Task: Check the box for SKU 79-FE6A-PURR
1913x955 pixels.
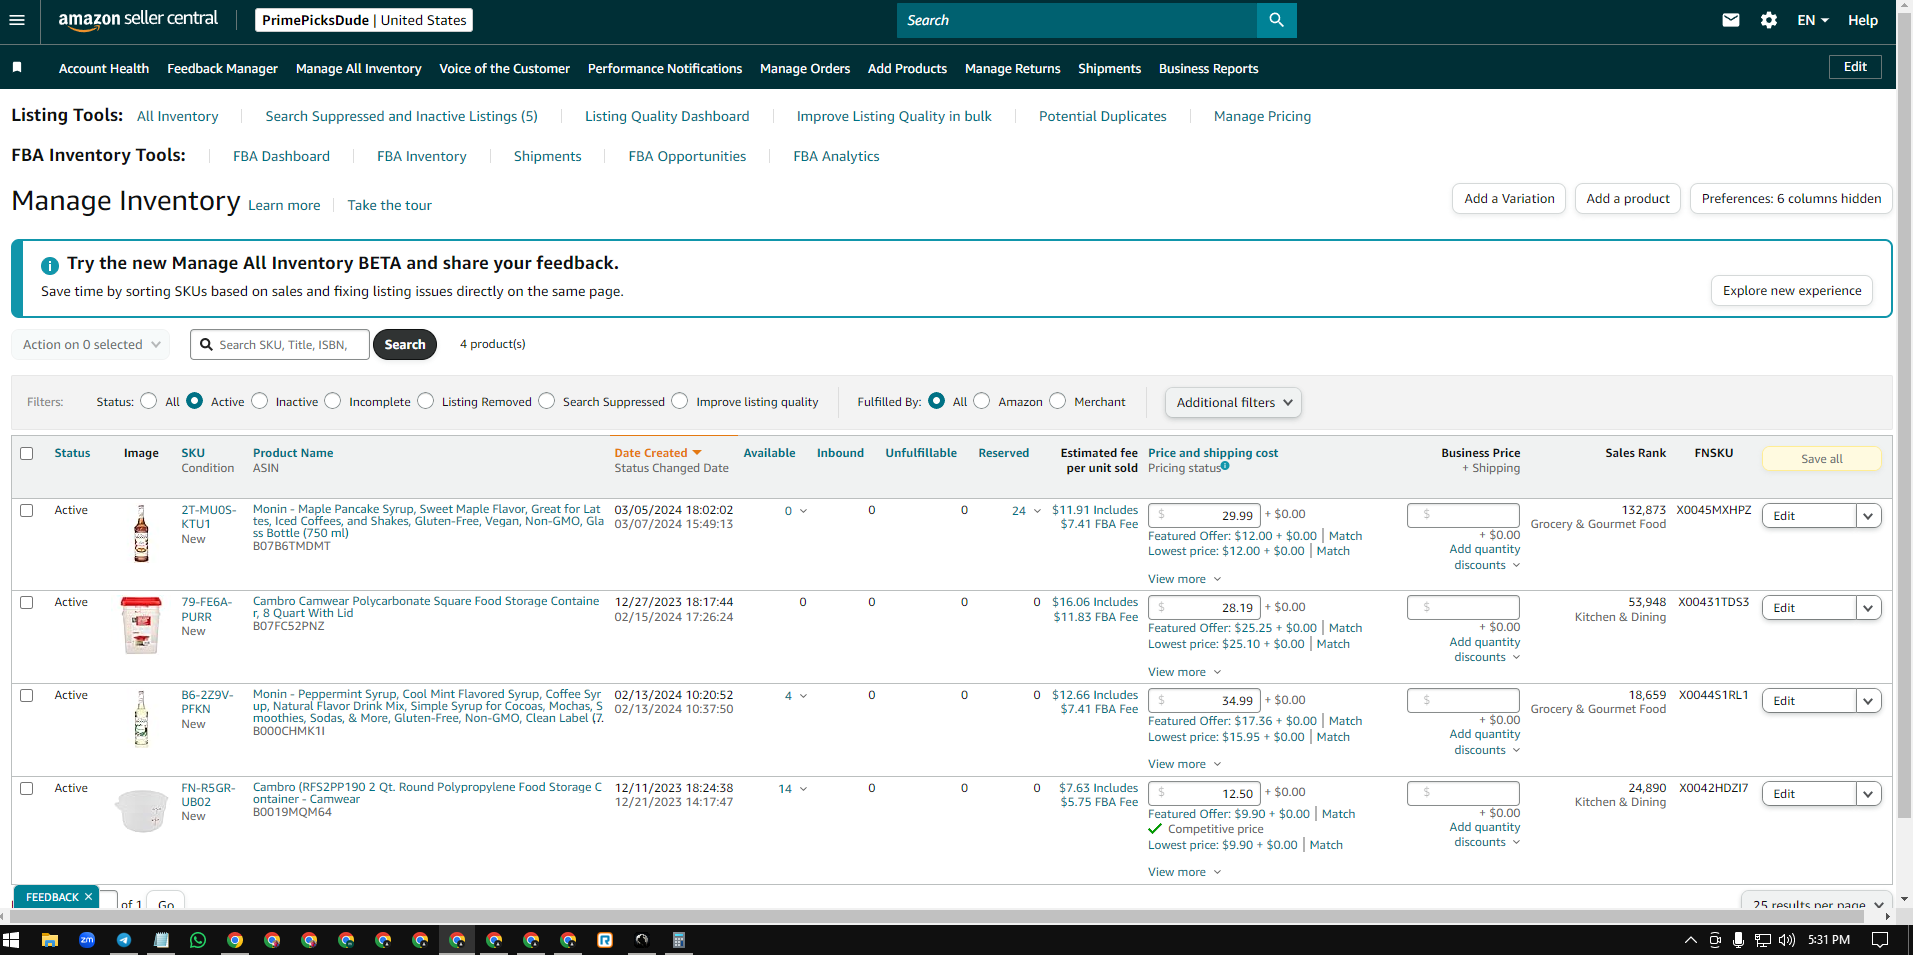Action: coord(27,602)
